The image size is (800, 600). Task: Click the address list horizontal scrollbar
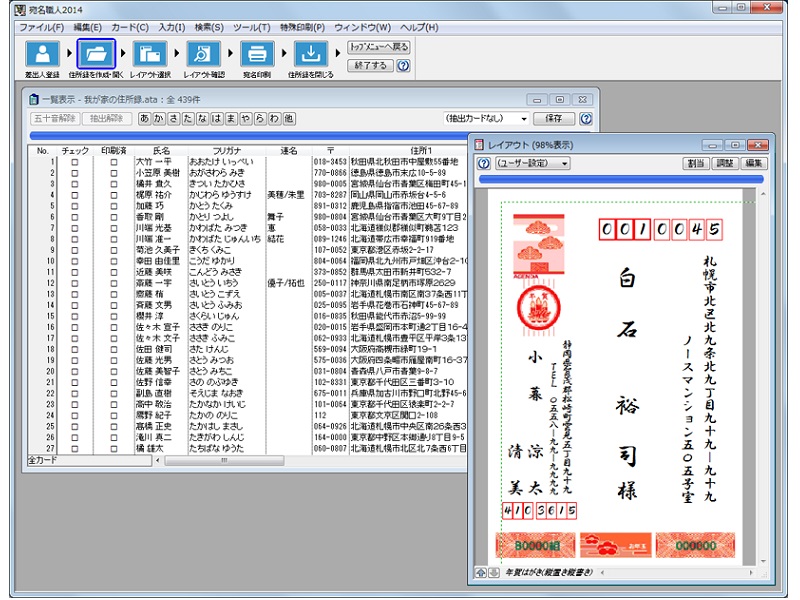coord(210,460)
